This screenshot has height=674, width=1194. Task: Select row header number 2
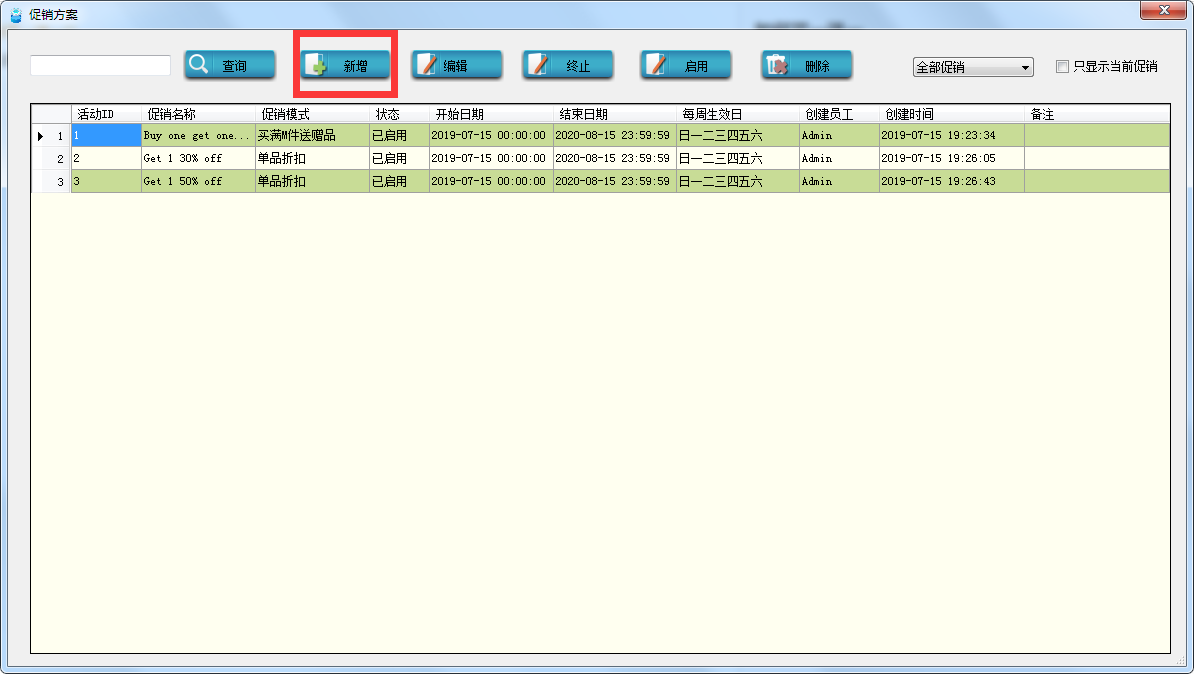(51, 158)
